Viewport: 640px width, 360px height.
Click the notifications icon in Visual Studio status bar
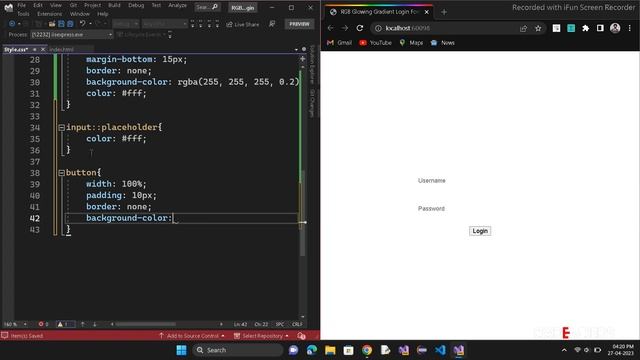click(302, 336)
